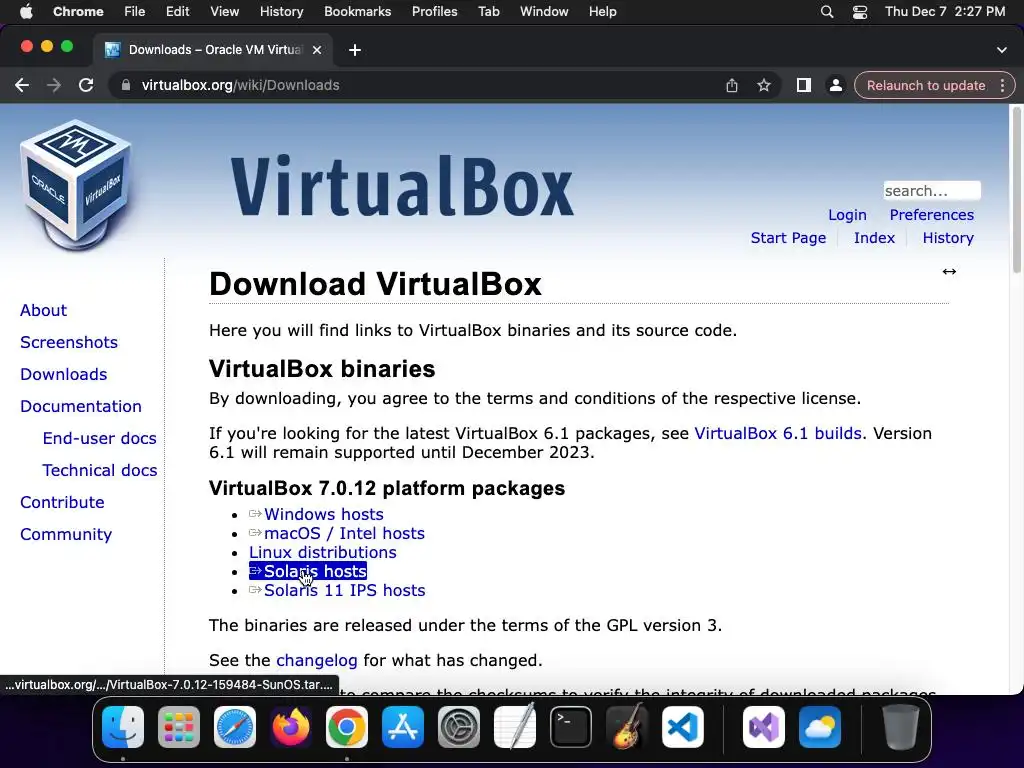Close the Downloads tab
Image resolution: width=1024 pixels, height=768 pixels.
click(x=317, y=50)
